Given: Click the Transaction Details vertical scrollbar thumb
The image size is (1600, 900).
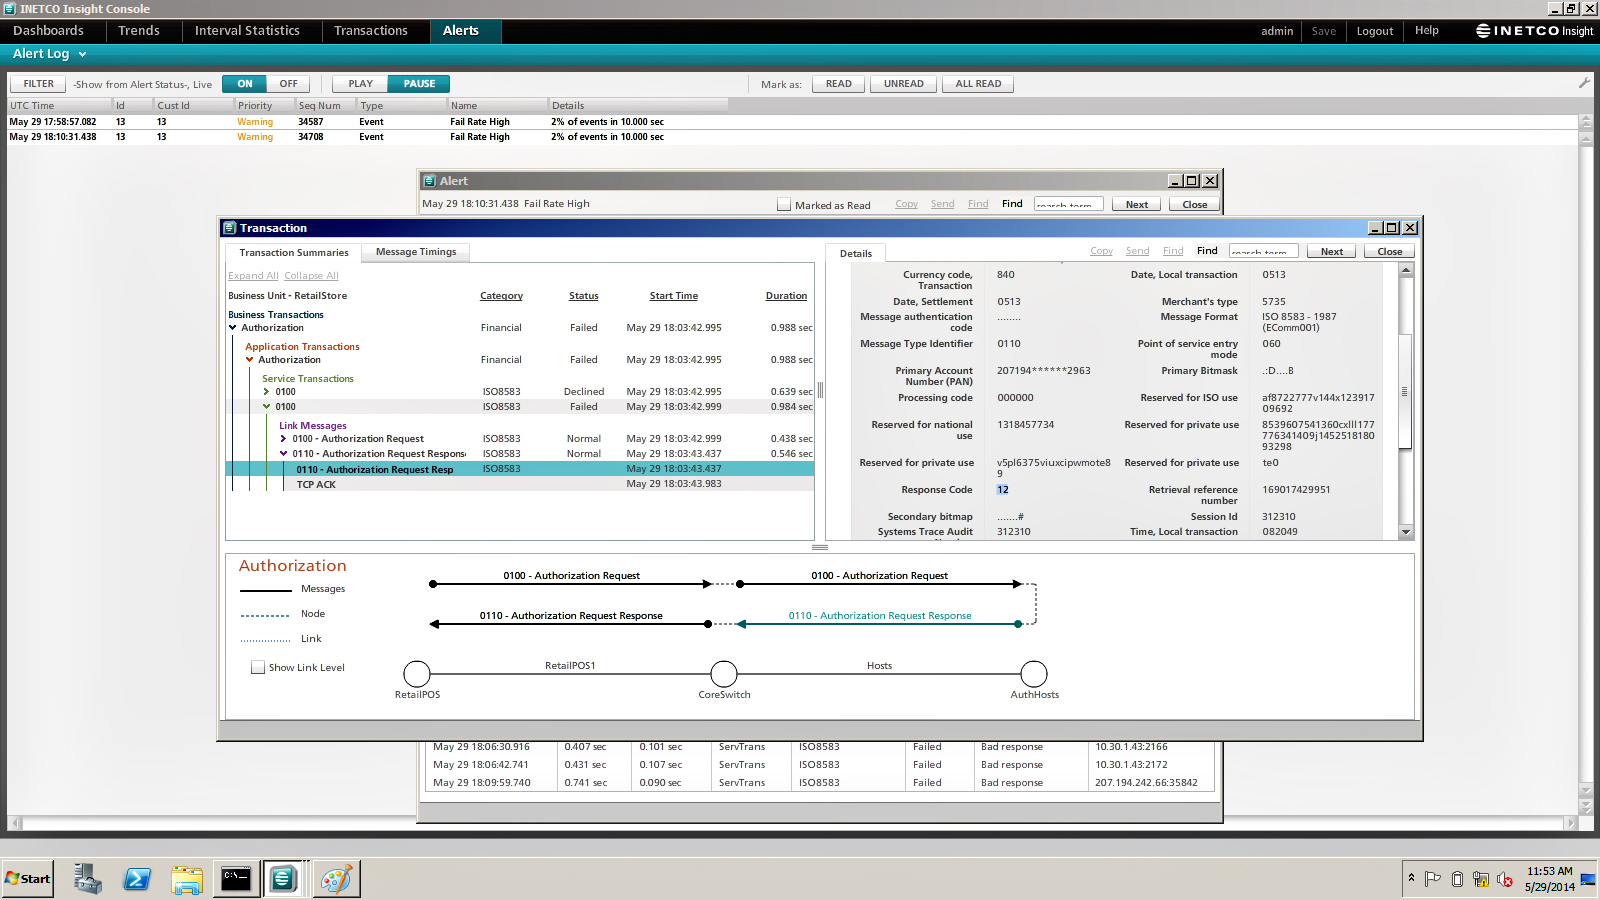Looking at the screenshot, I should click(1405, 391).
